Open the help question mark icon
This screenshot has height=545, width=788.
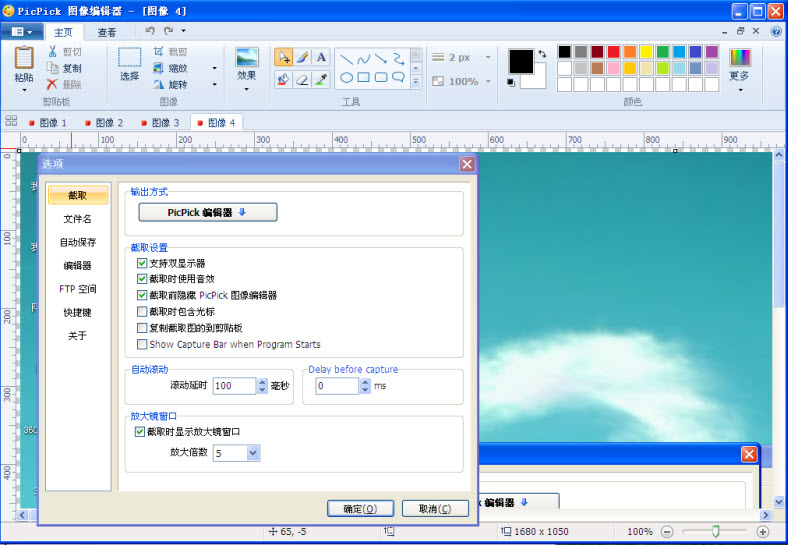[x=776, y=31]
